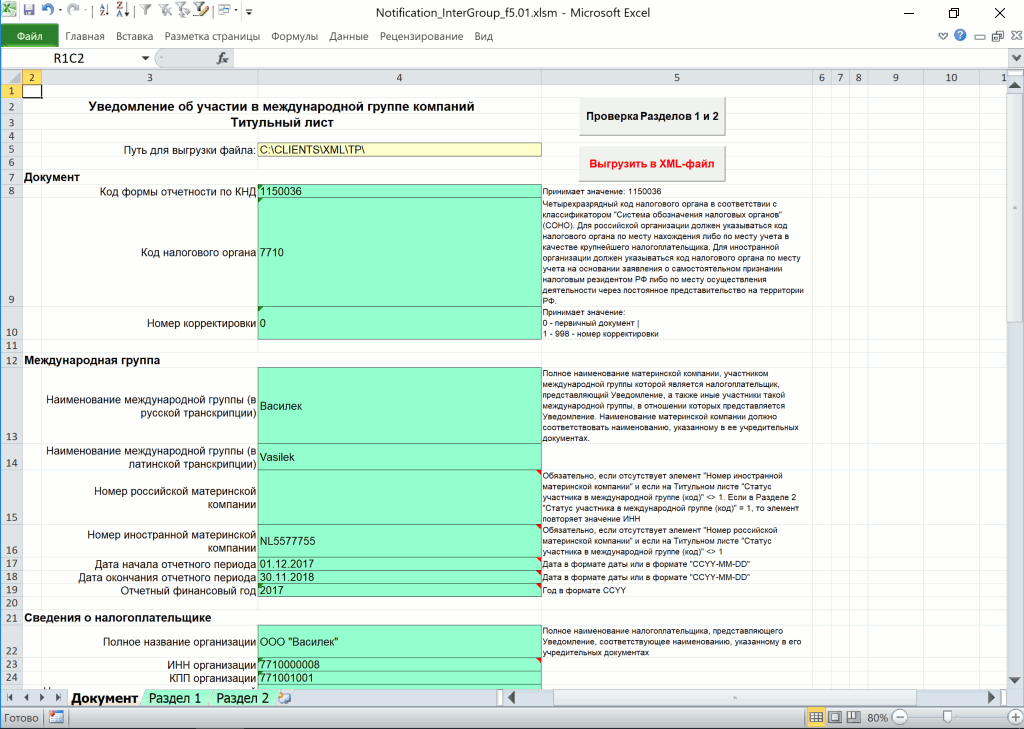Select the cell containing NL5577755
Viewport: 1024px width, 729px height.
(x=400, y=541)
